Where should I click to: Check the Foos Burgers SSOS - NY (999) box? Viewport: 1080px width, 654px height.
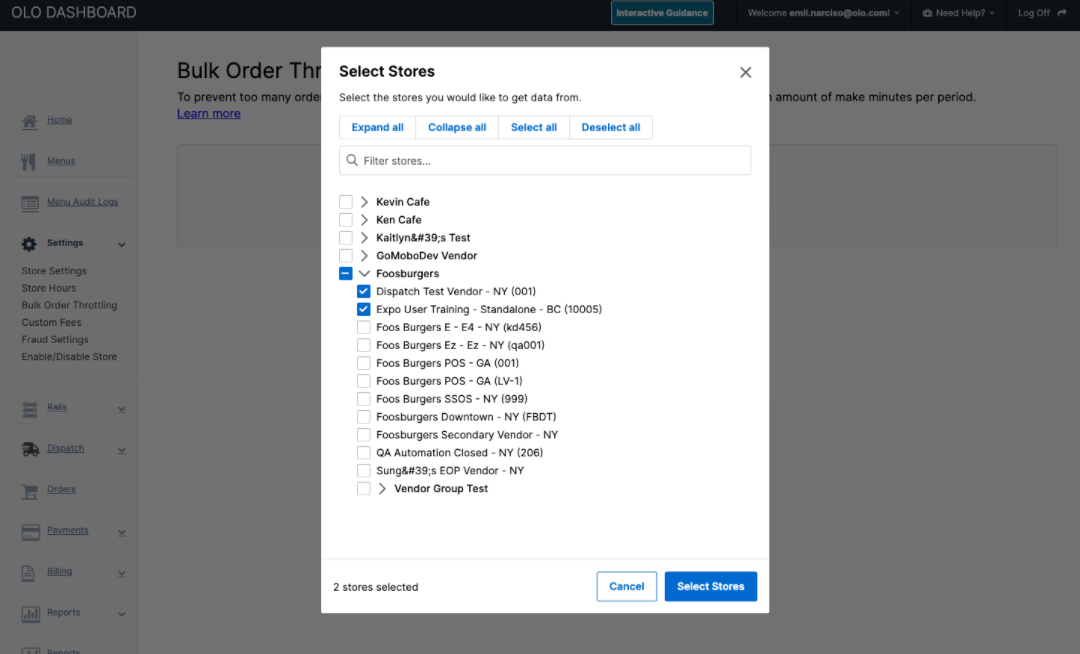pos(364,399)
